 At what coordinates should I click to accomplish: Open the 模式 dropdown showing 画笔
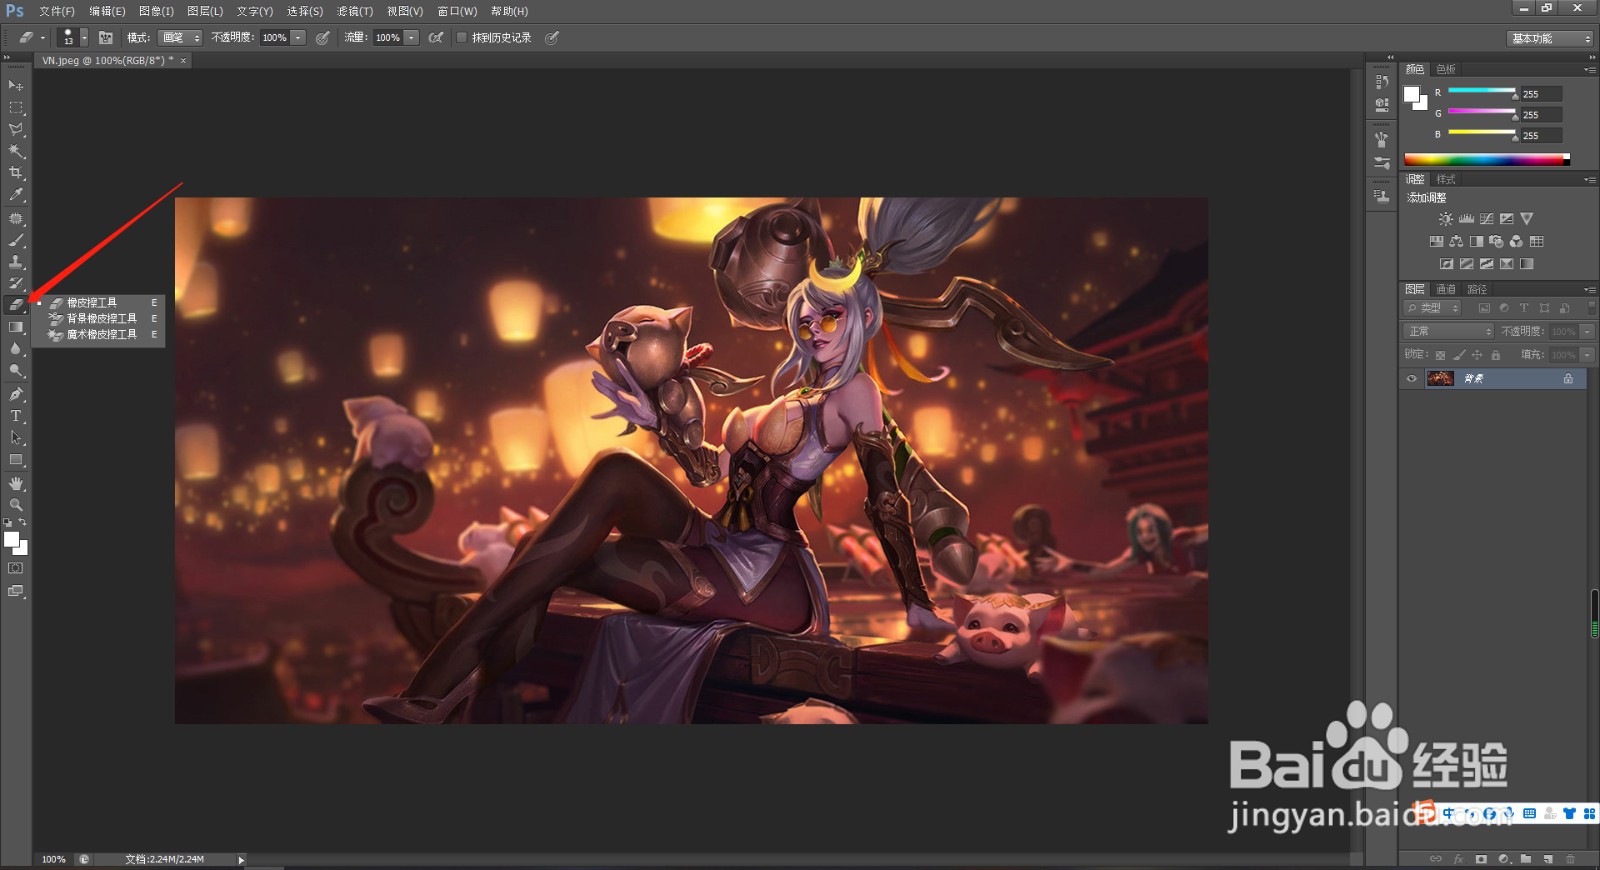pyautogui.click(x=179, y=37)
